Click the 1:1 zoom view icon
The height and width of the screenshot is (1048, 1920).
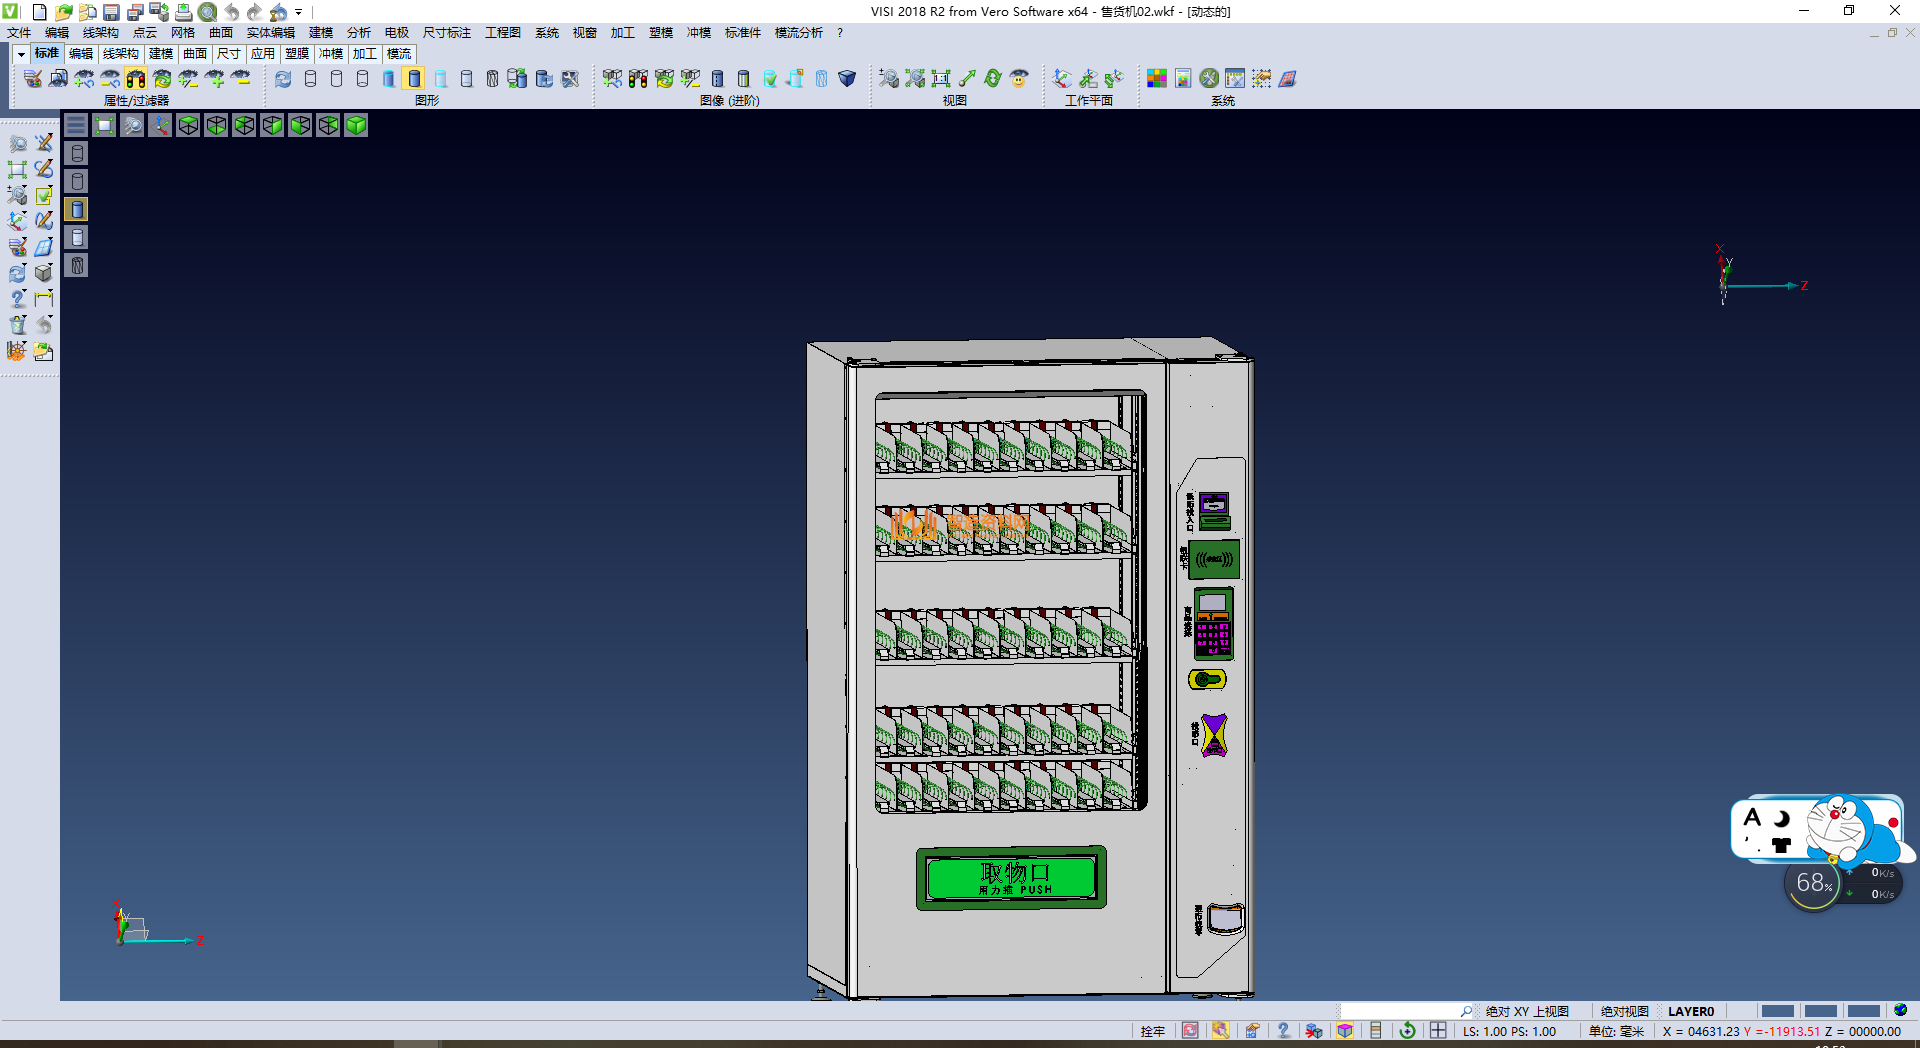tap(941, 78)
